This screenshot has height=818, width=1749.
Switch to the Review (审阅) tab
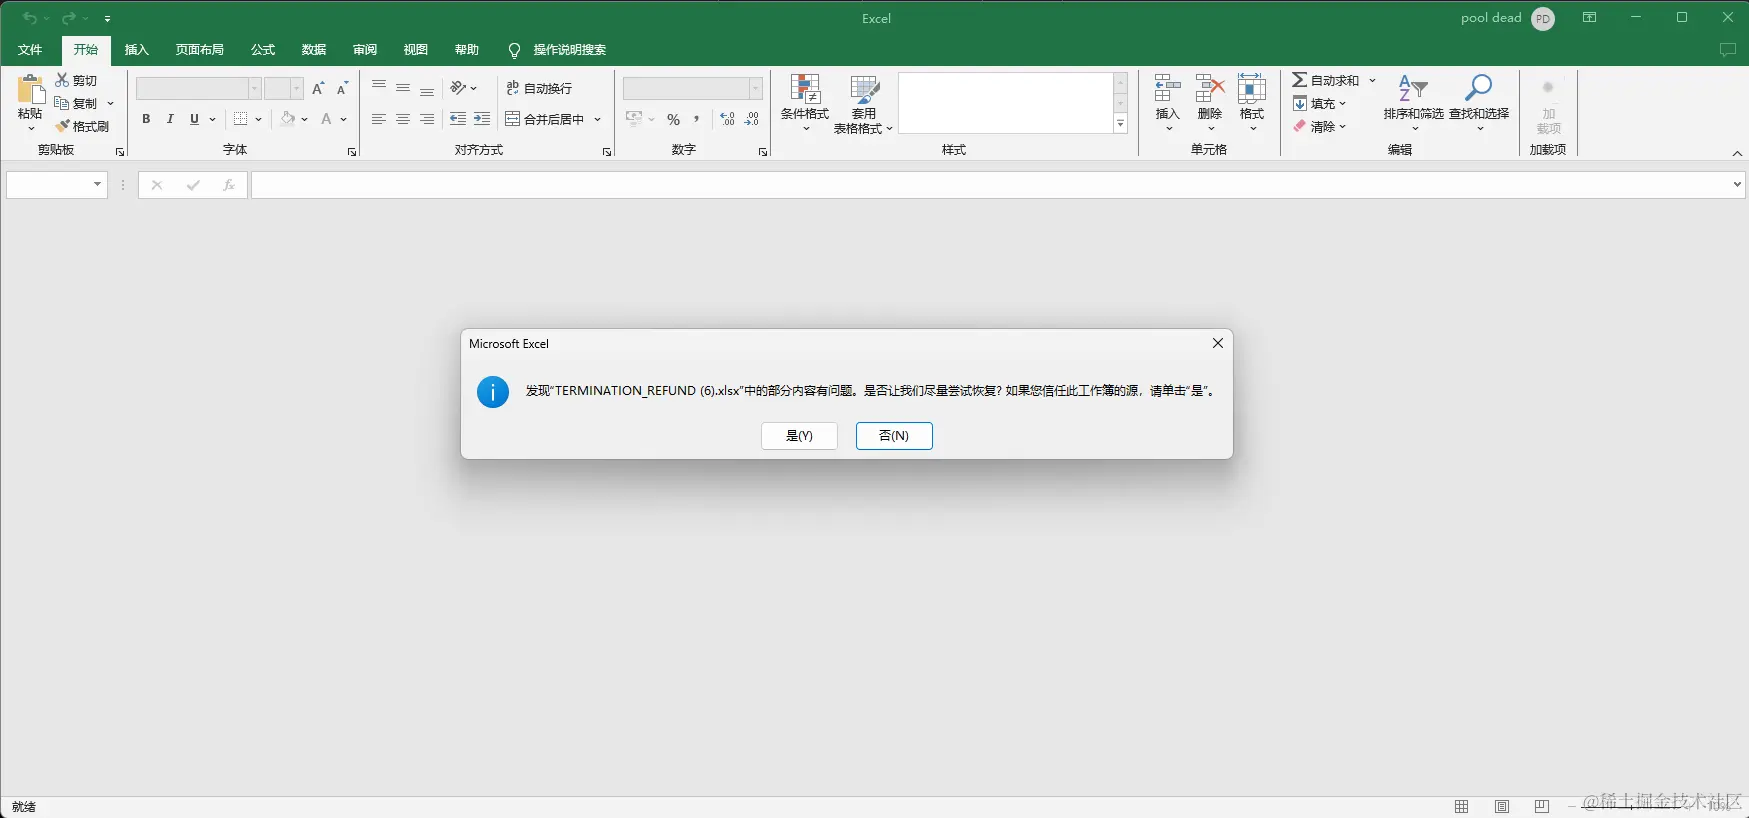tap(365, 50)
